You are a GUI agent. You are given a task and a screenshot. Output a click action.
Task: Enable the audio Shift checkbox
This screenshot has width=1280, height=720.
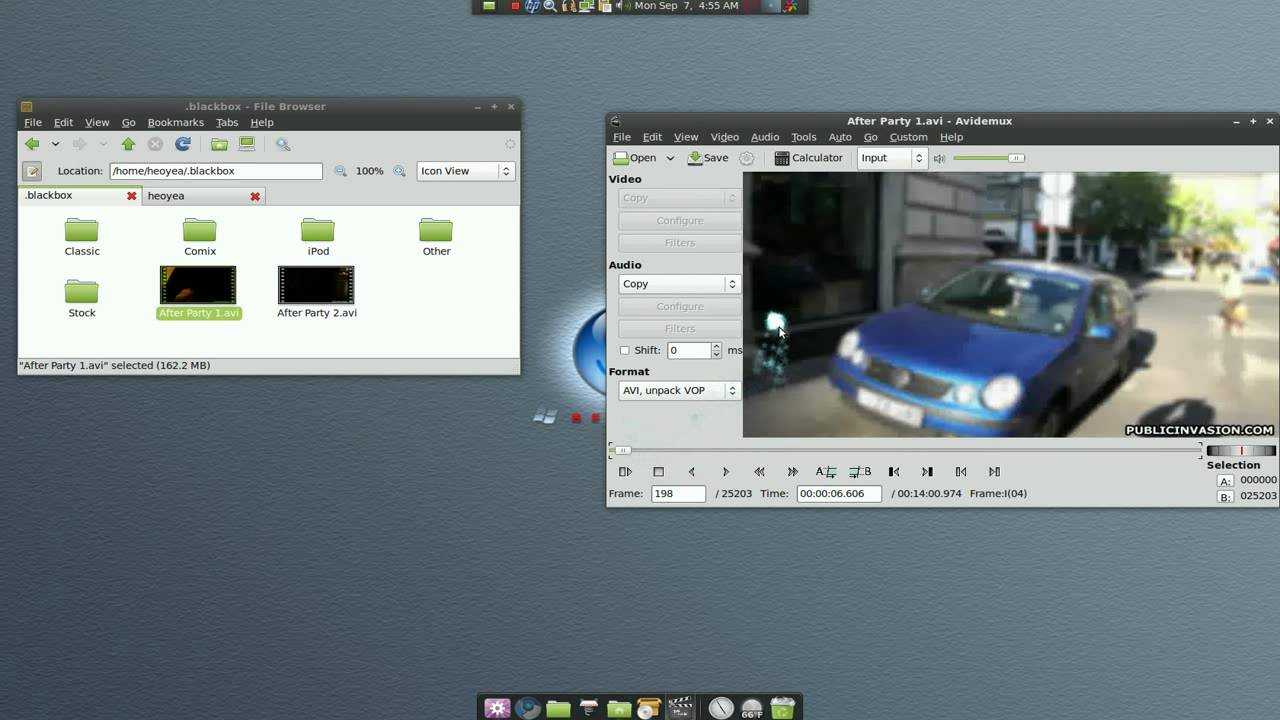click(625, 350)
